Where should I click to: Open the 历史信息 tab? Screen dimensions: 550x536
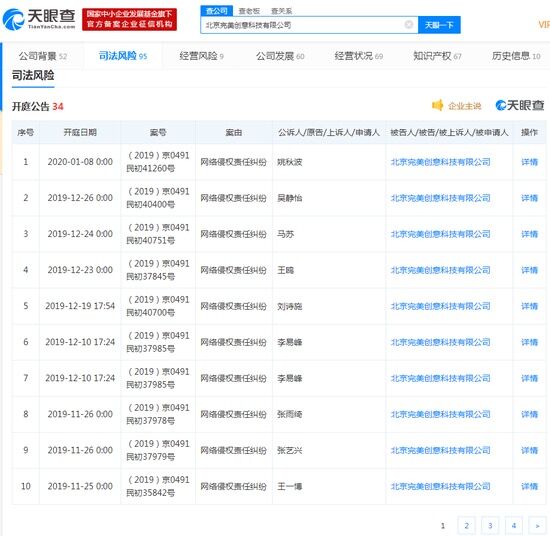[x=516, y=56]
